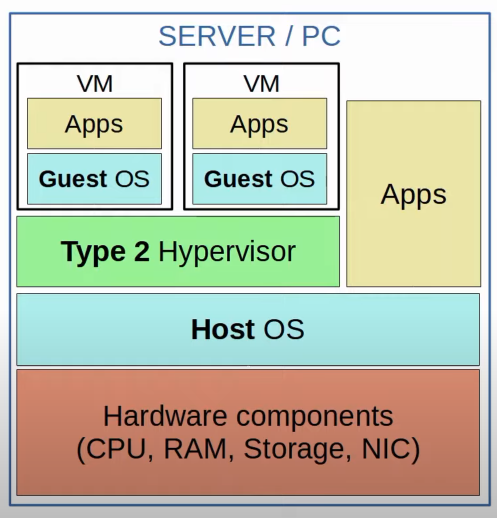Screen dimensions: 497x518
Task: Click the Host OS layer
Action: pyautogui.click(x=248, y=329)
